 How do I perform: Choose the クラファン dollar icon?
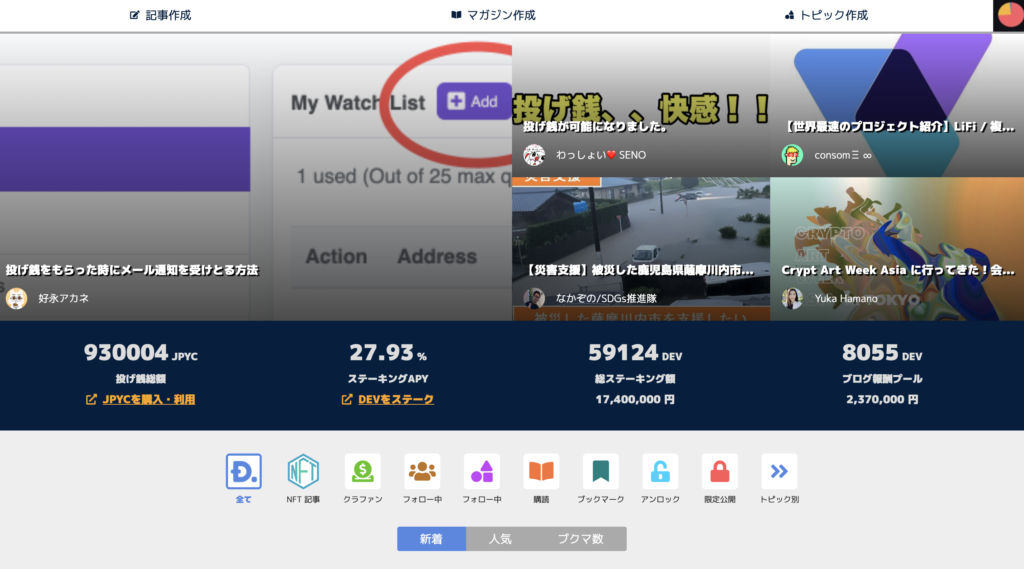(x=362, y=471)
